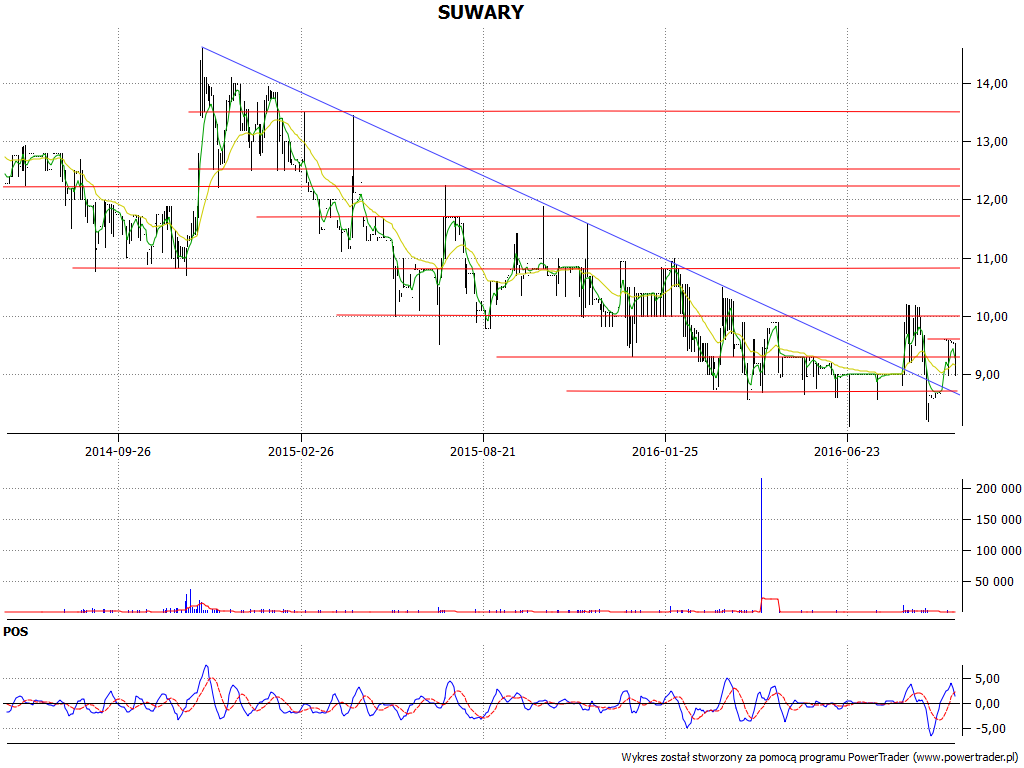Select the 2016-01-25 date label
The height and width of the screenshot is (768, 1024).
pos(665,451)
